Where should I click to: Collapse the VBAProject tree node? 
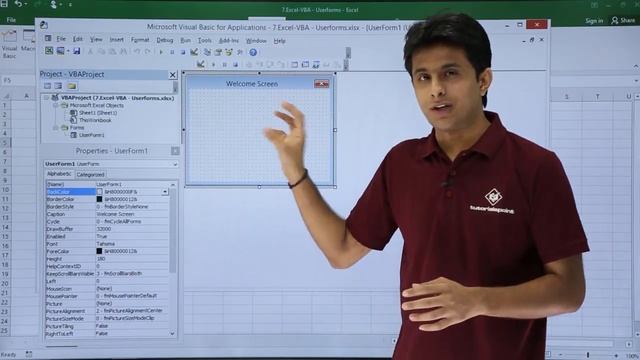pyautogui.click(x=47, y=98)
